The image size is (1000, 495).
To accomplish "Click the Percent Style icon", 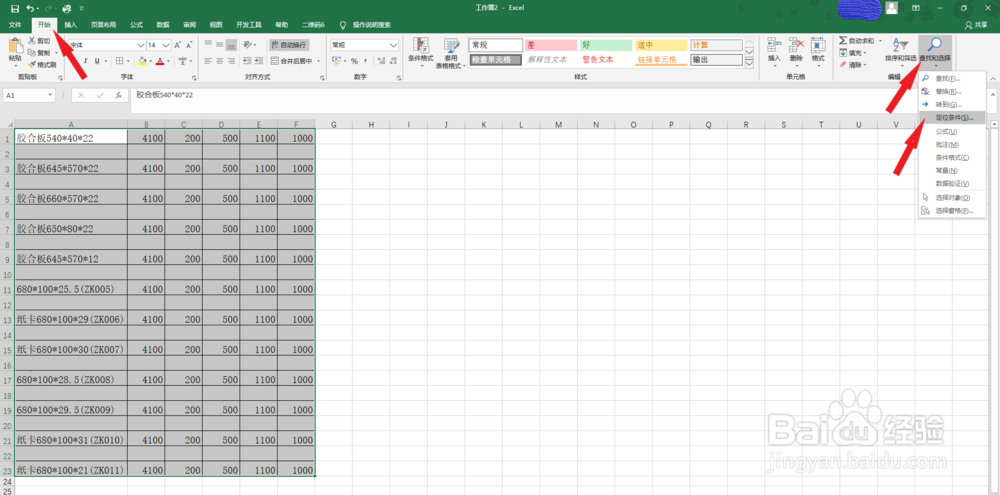I will pyautogui.click(x=354, y=61).
